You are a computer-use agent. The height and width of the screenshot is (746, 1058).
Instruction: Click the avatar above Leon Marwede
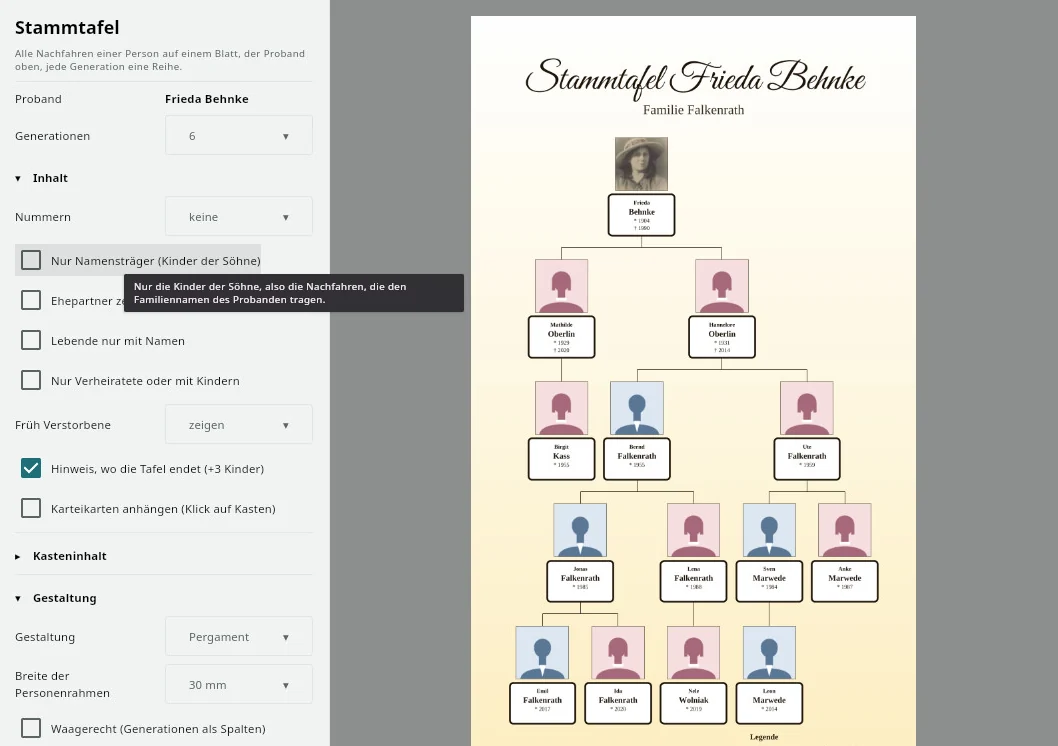(769, 652)
